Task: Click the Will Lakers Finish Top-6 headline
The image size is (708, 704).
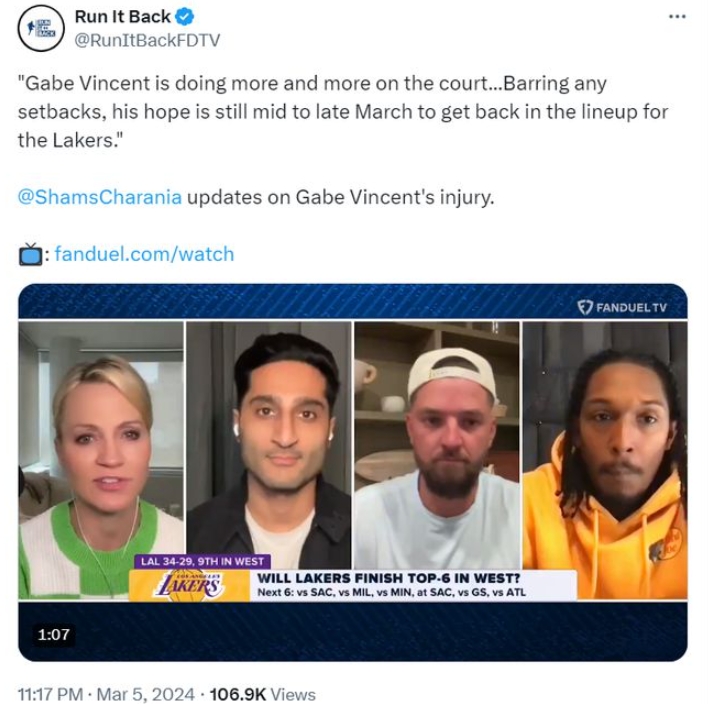Action: coord(389,578)
